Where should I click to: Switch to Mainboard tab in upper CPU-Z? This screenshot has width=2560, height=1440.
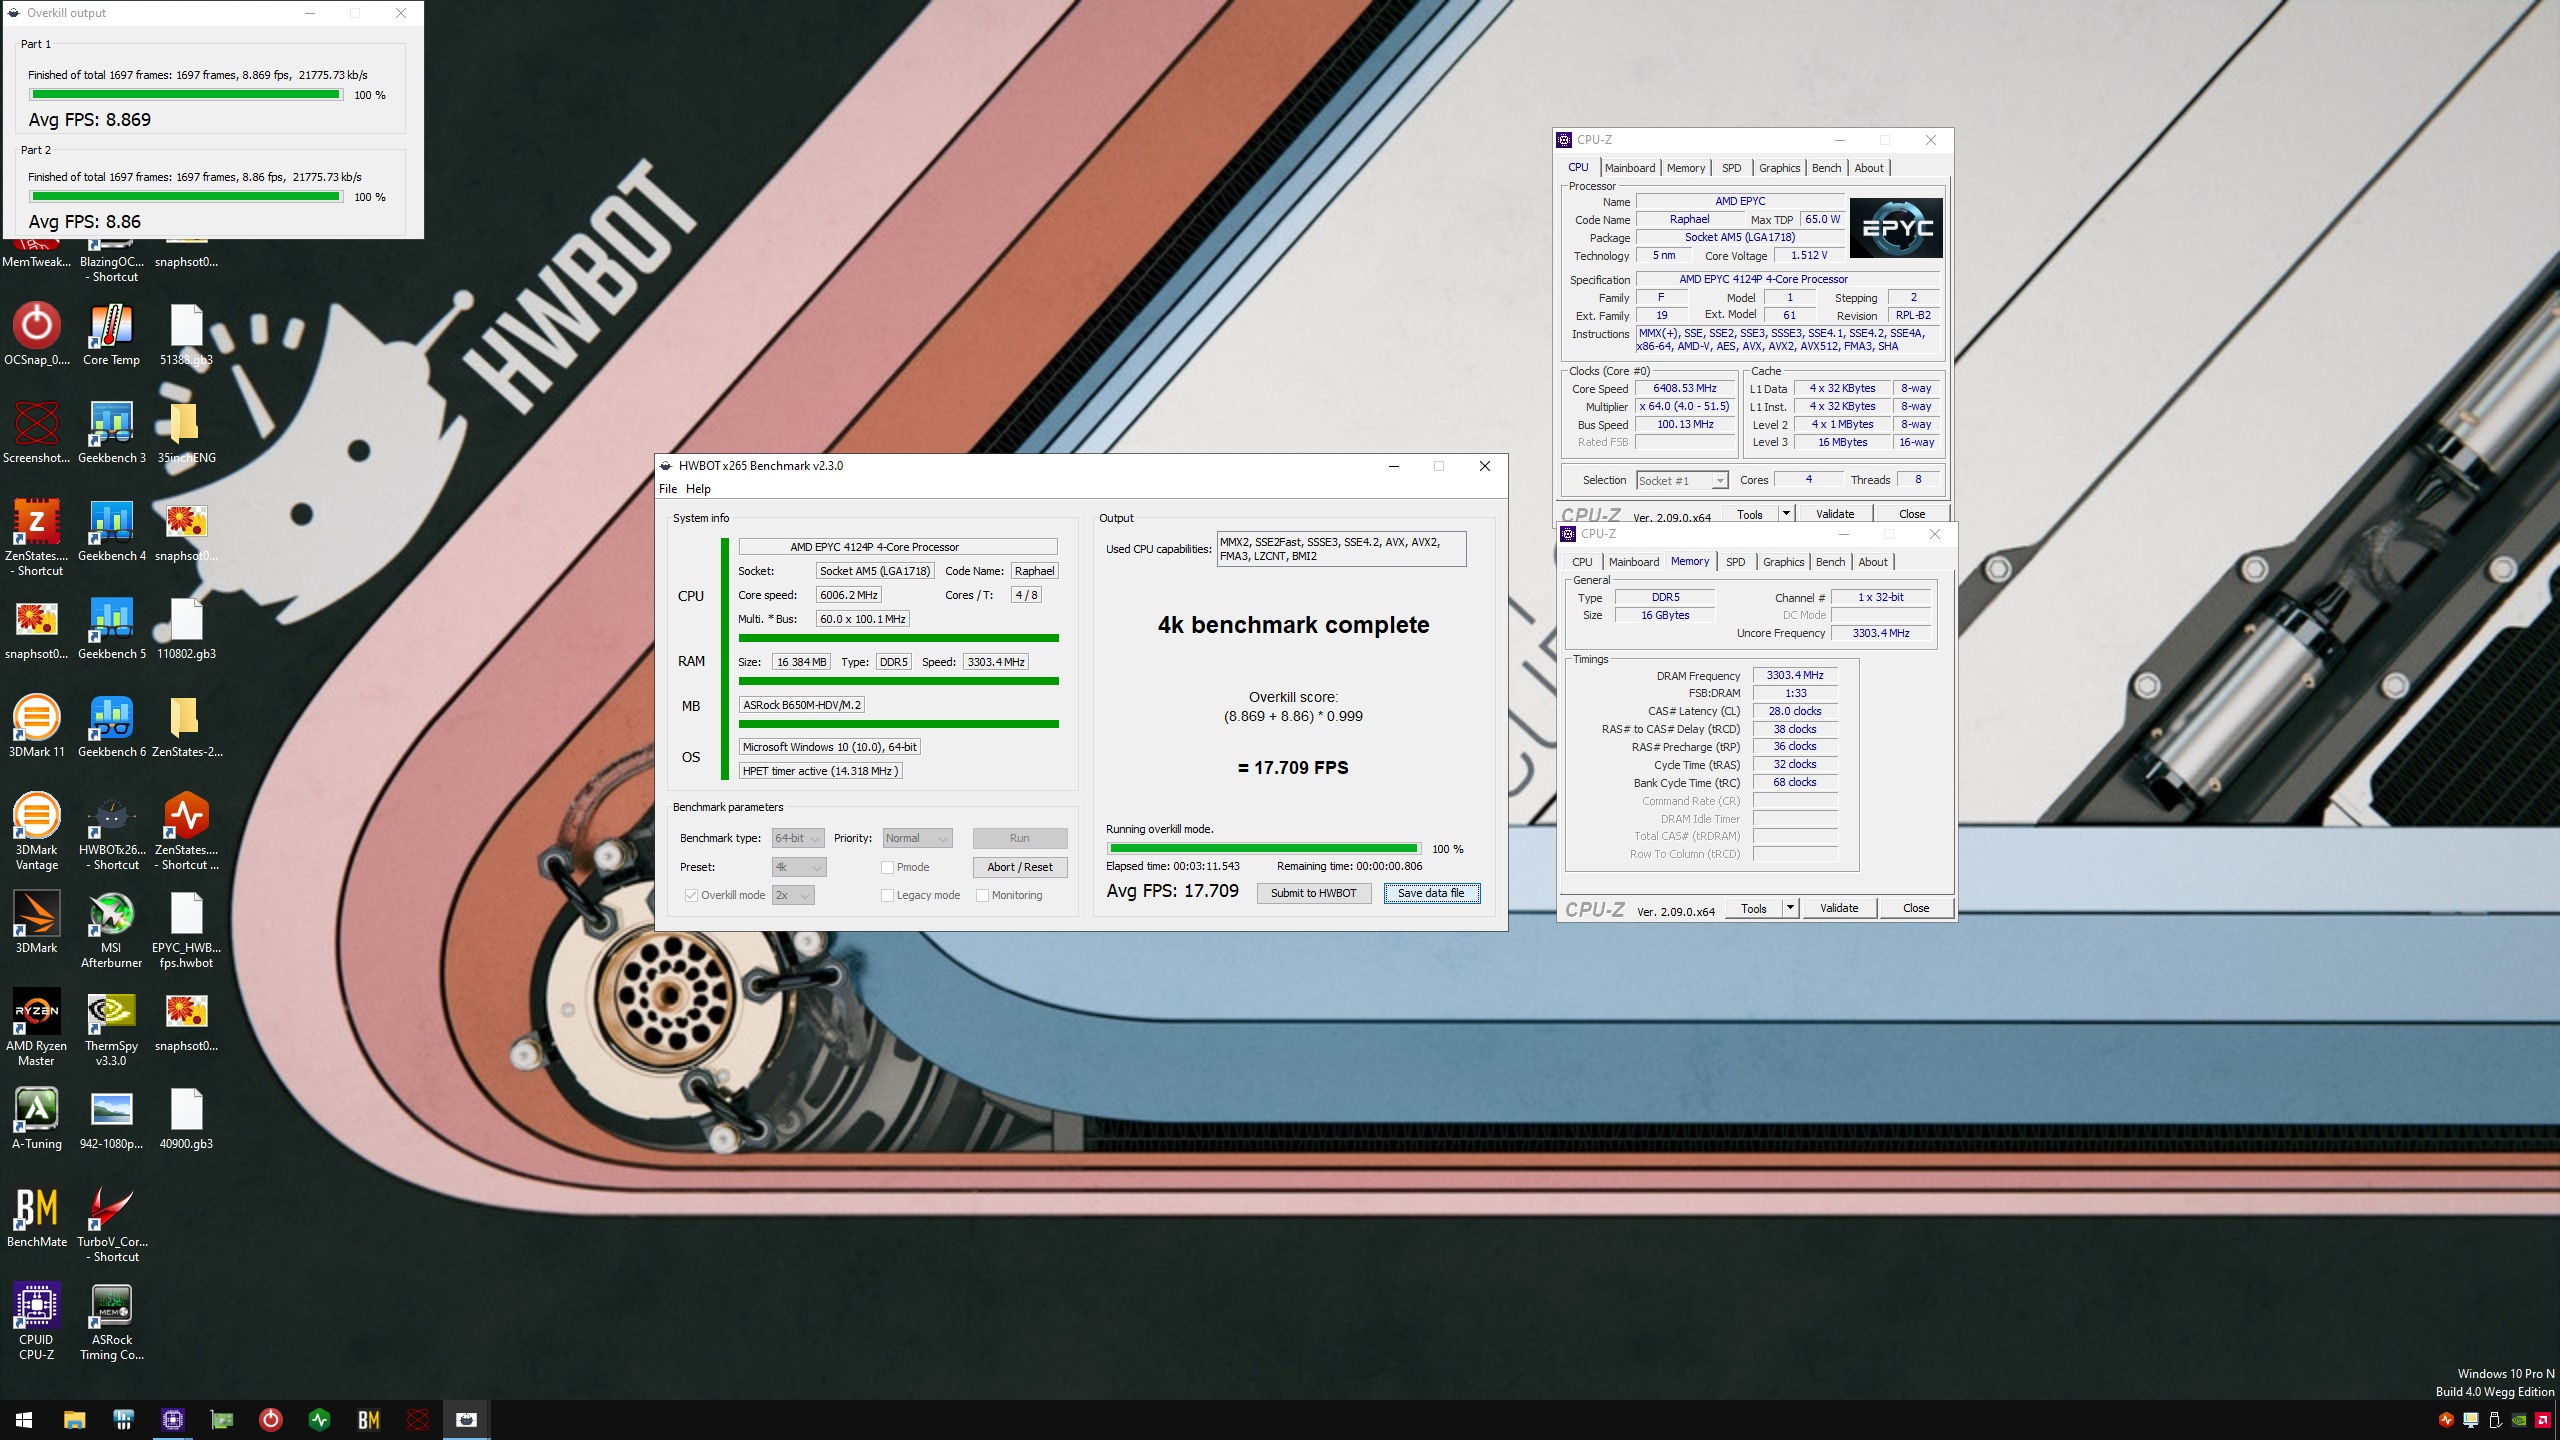click(x=1630, y=168)
